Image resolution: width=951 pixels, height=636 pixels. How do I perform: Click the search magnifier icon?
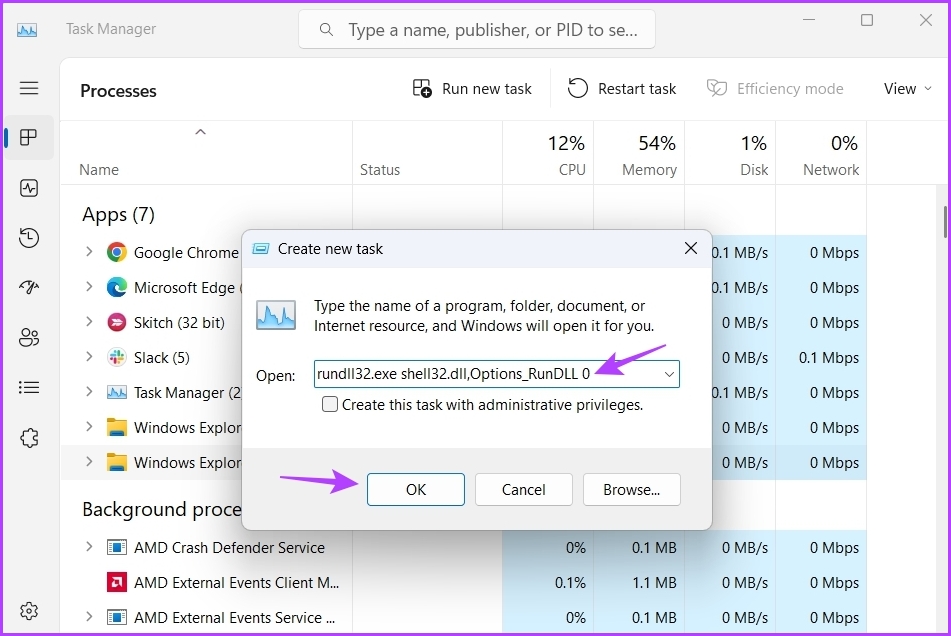(326, 29)
